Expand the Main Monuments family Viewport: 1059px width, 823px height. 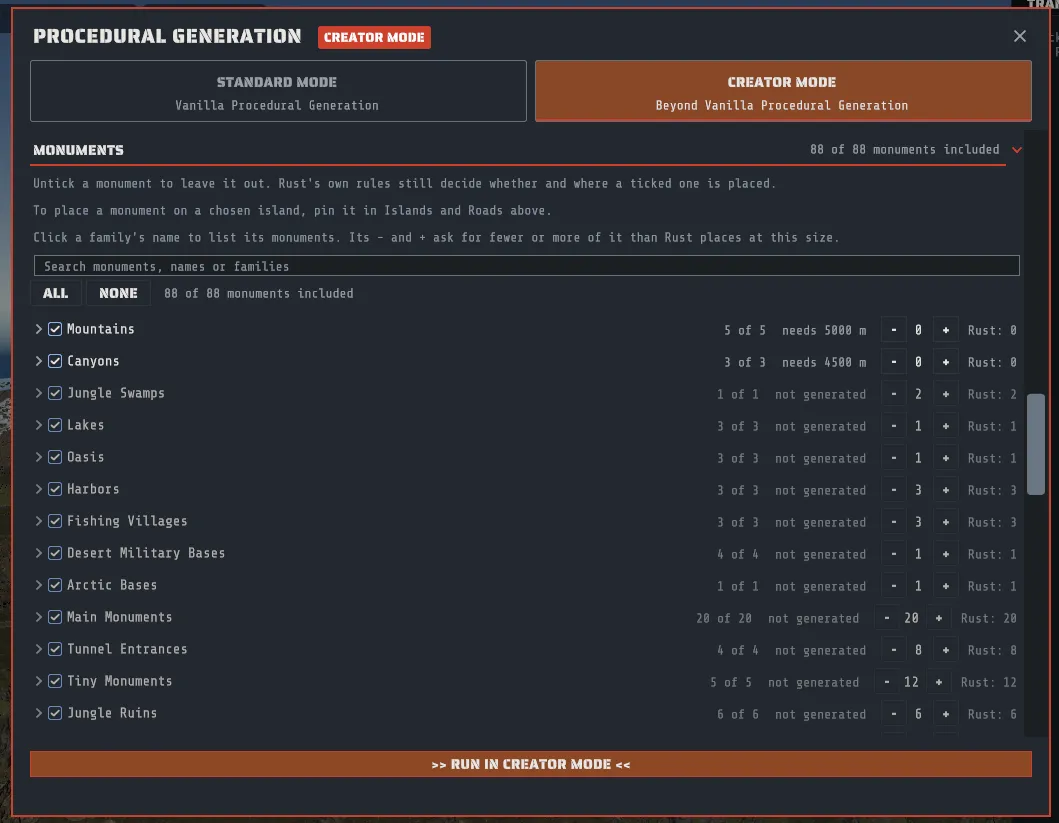[x=38, y=617]
